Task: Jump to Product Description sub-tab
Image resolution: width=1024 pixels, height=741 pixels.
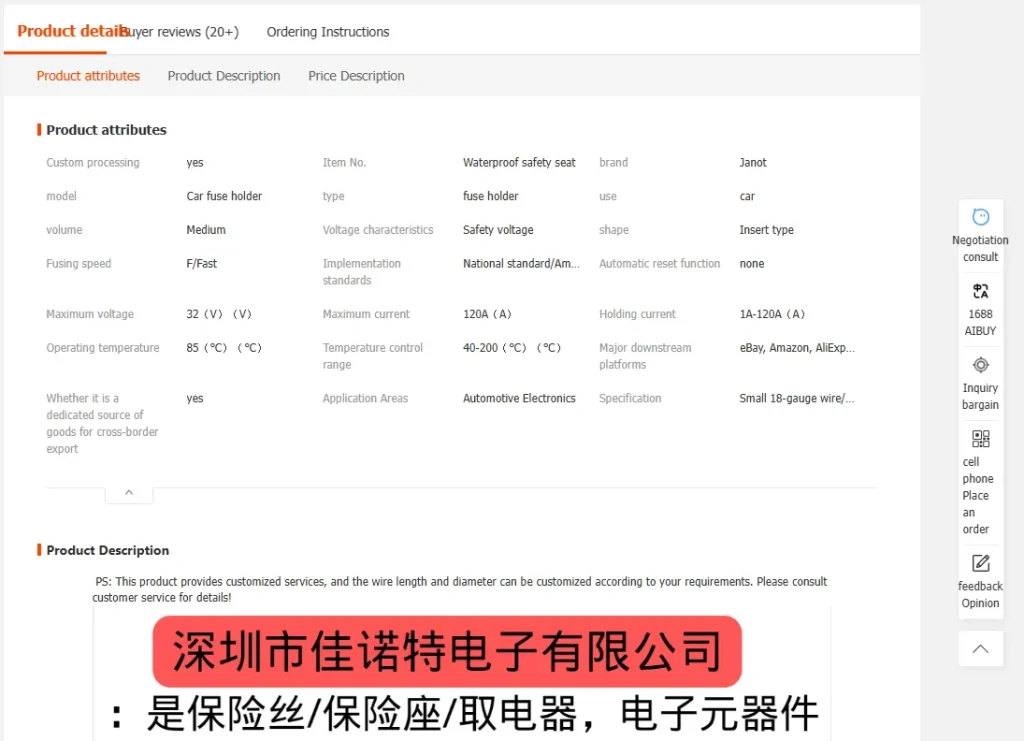Action: pos(224,76)
